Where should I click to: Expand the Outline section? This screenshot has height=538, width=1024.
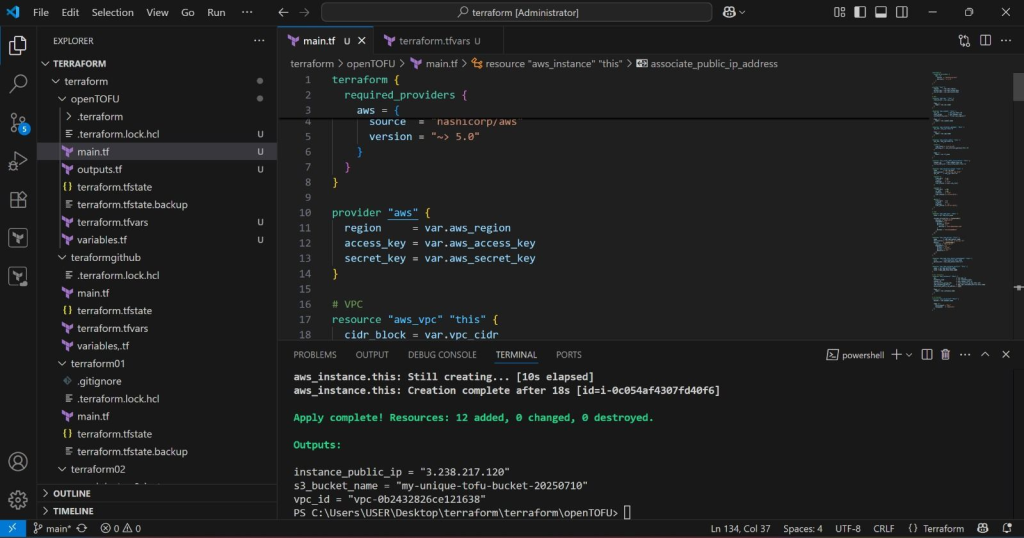pyautogui.click(x=157, y=493)
